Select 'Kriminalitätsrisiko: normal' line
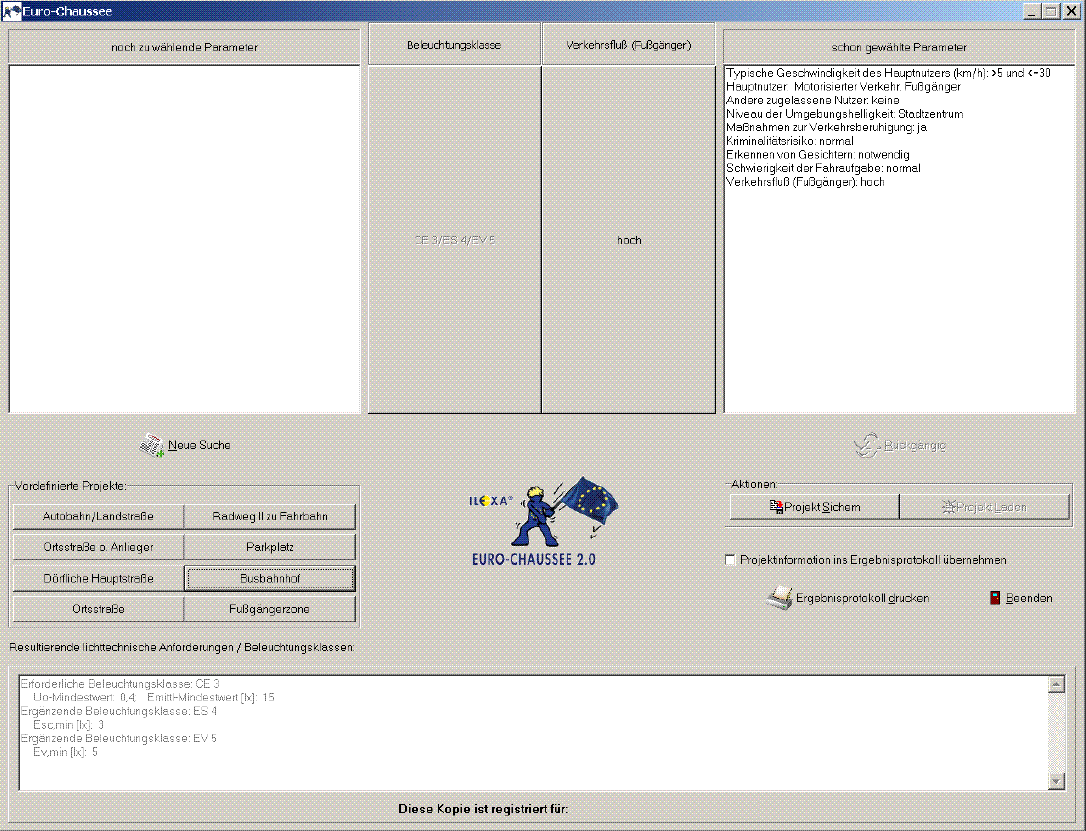 pyautogui.click(x=790, y=141)
